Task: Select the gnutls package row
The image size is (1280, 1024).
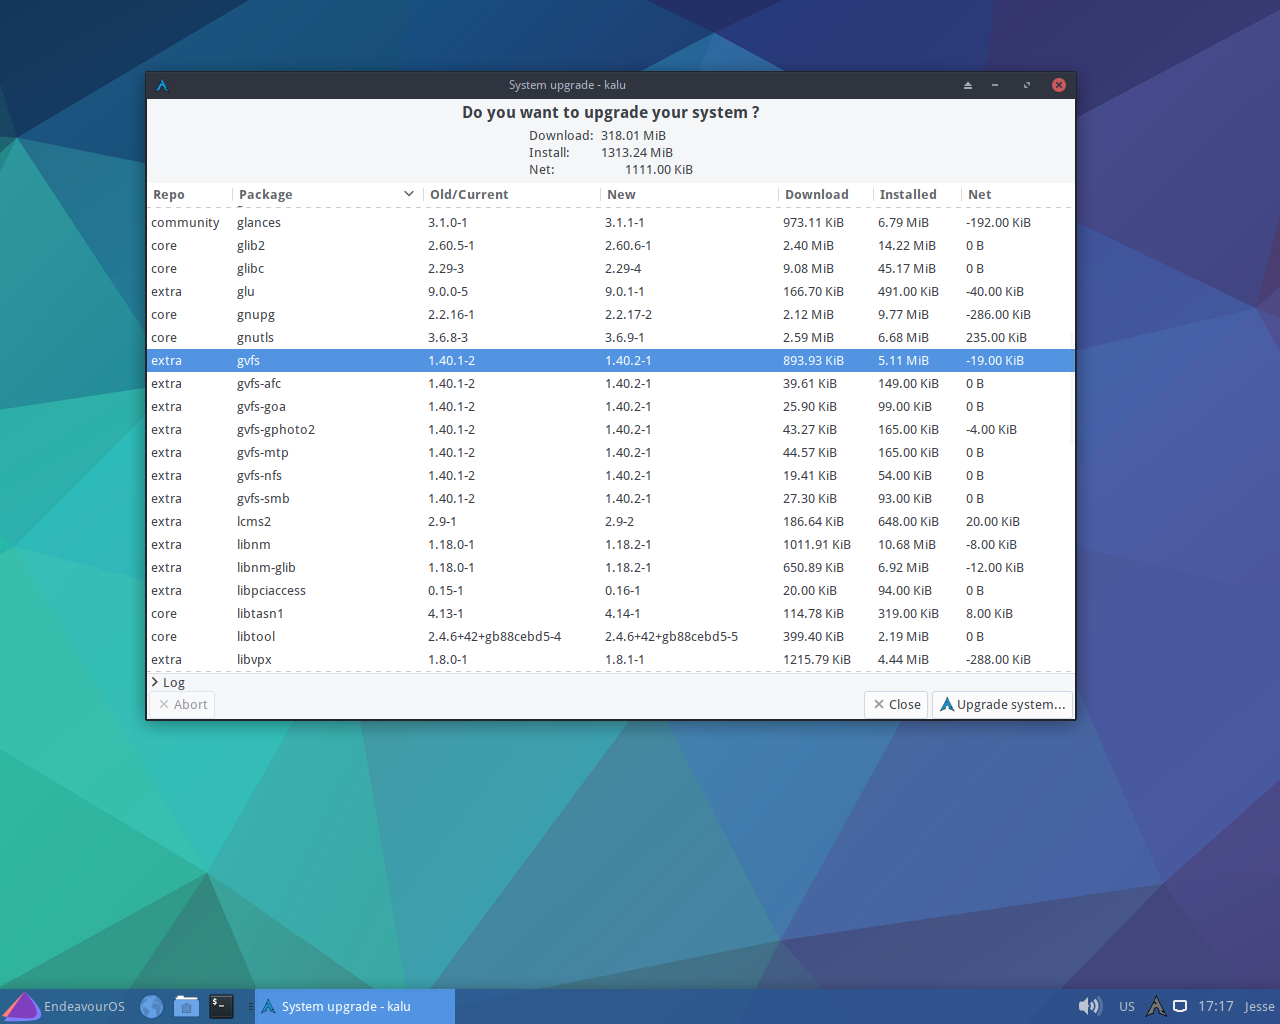Action: (610, 337)
